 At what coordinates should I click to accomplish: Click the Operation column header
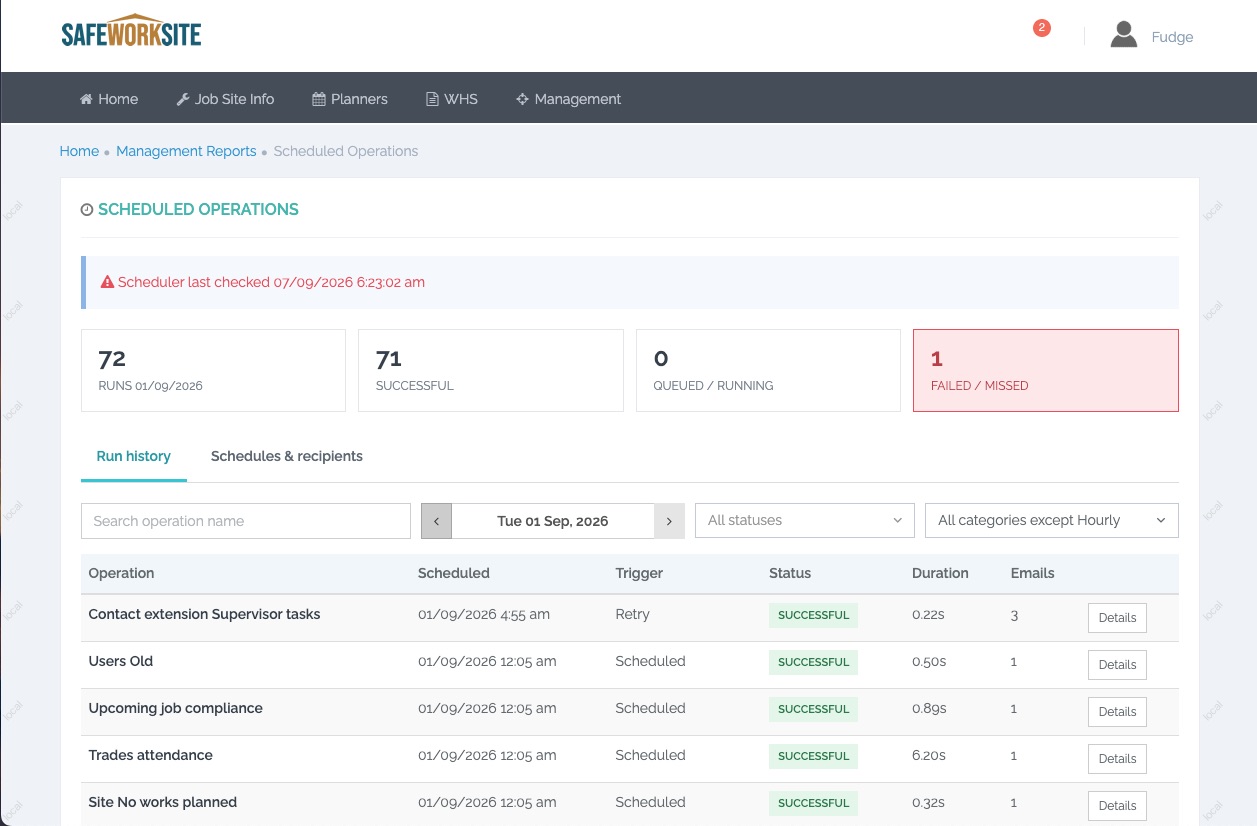(122, 573)
